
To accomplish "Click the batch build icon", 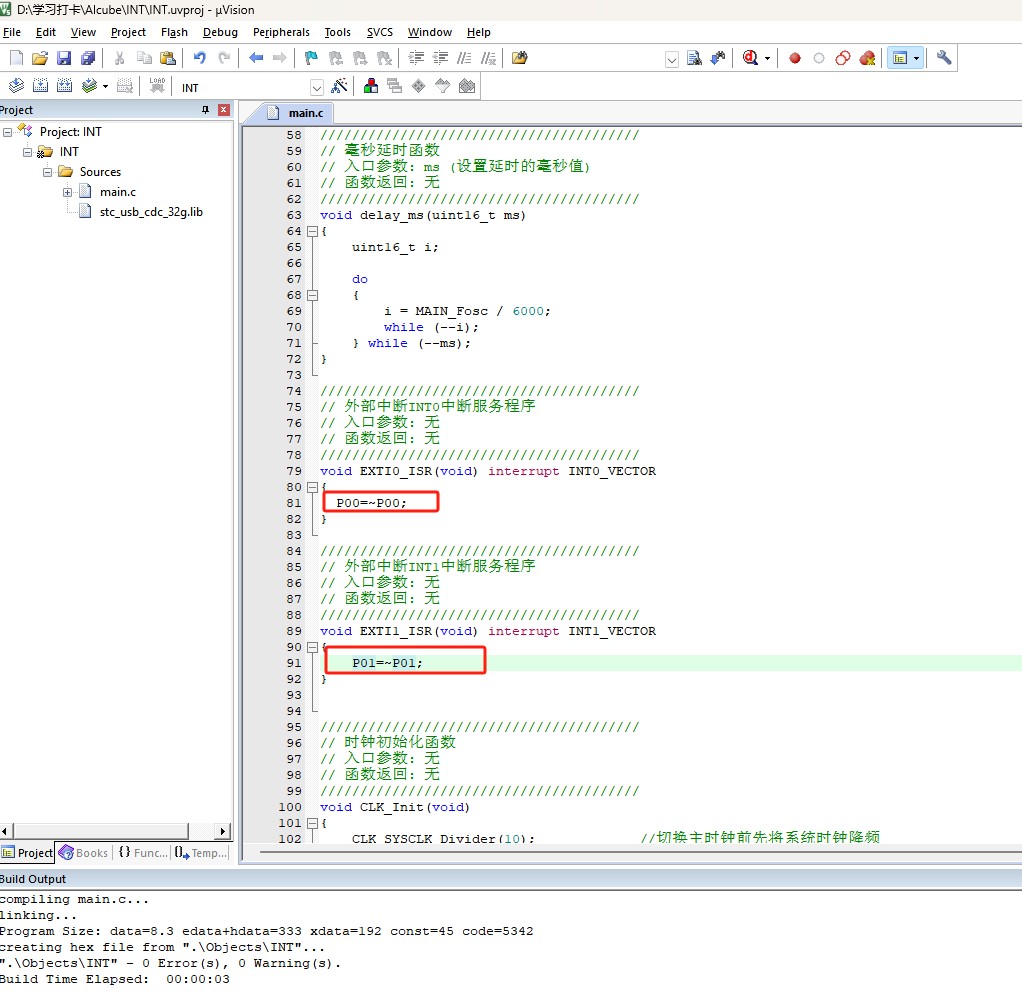I will point(89,86).
